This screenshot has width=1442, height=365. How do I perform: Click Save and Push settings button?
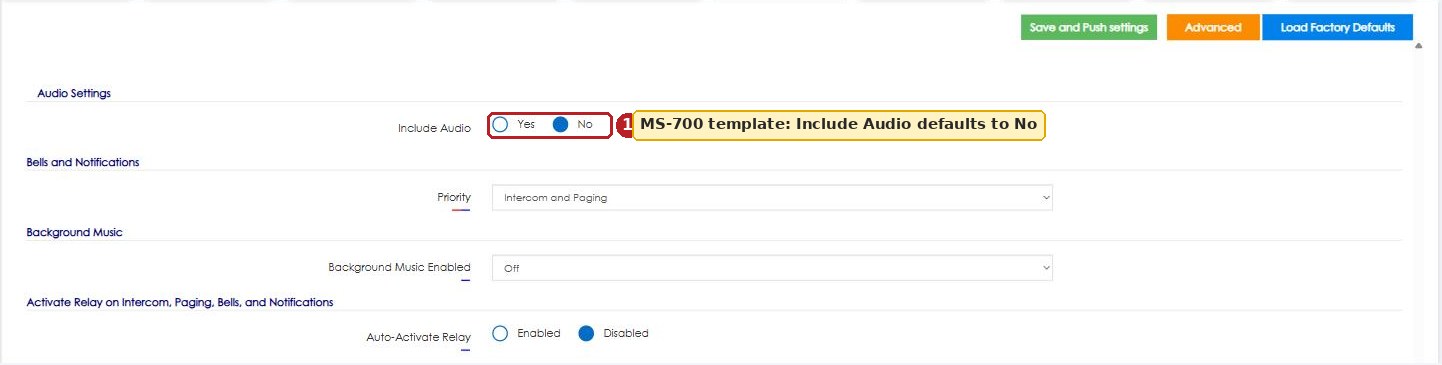pyautogui.click(x=1089, y=28)
